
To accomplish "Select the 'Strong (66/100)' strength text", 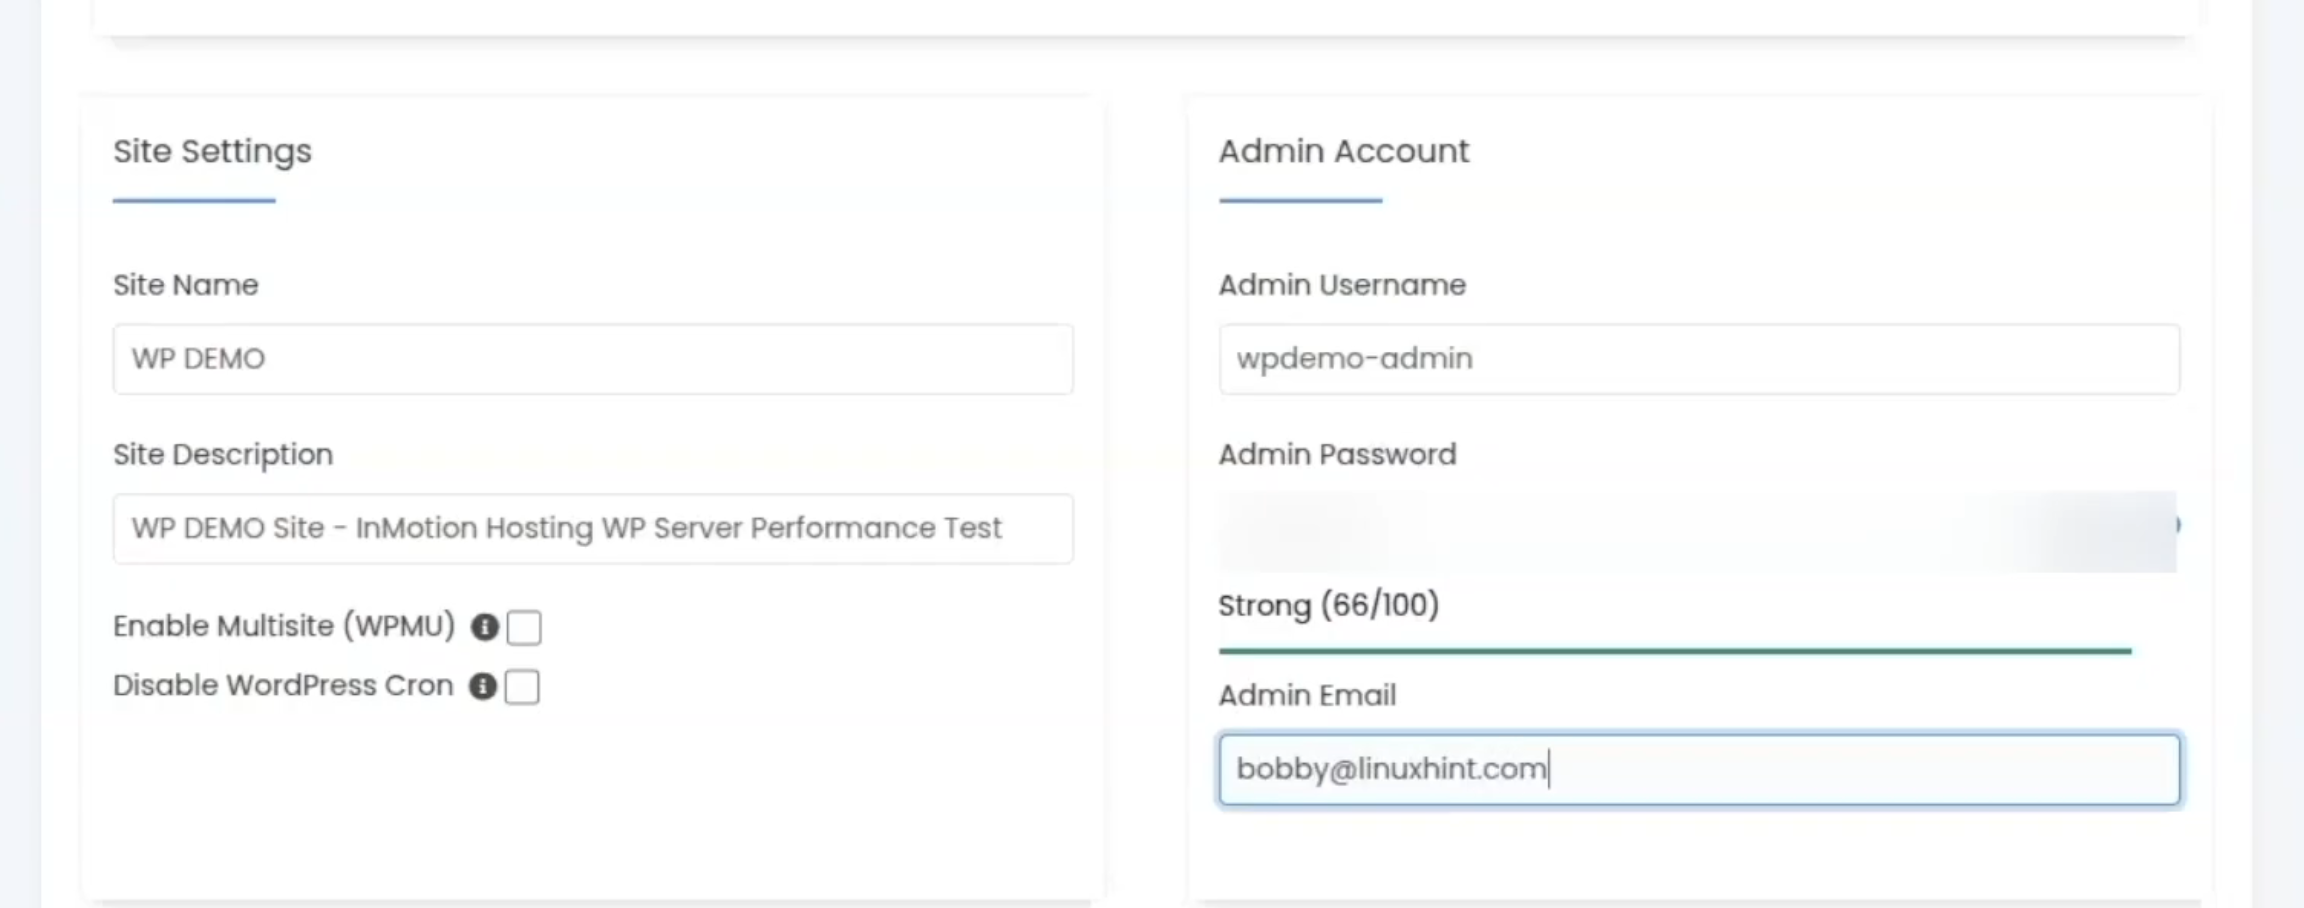I will click(1328, 606).
